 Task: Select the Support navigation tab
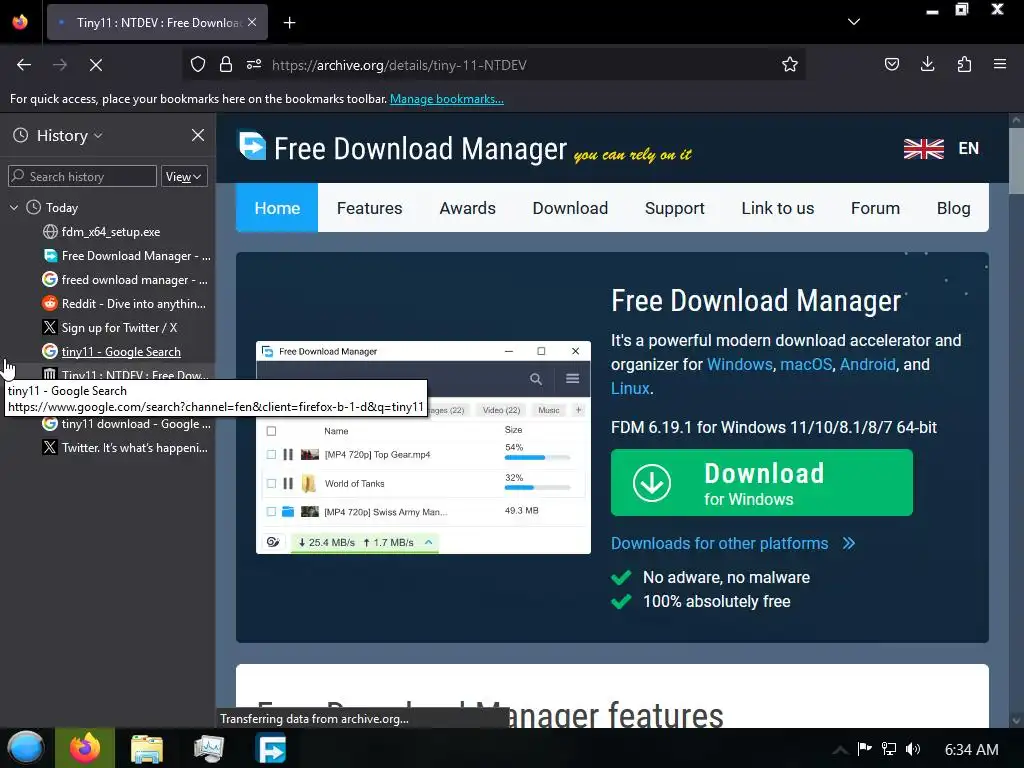(x=675, y=208)
